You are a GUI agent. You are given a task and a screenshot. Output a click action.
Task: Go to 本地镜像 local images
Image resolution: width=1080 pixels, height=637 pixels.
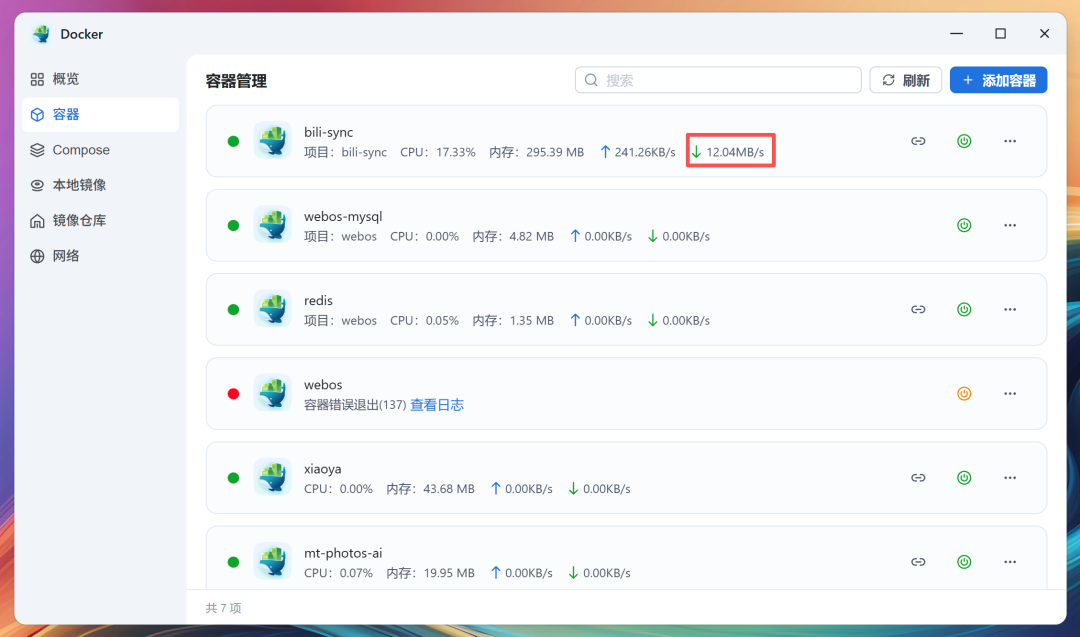[x=100, y=185]
